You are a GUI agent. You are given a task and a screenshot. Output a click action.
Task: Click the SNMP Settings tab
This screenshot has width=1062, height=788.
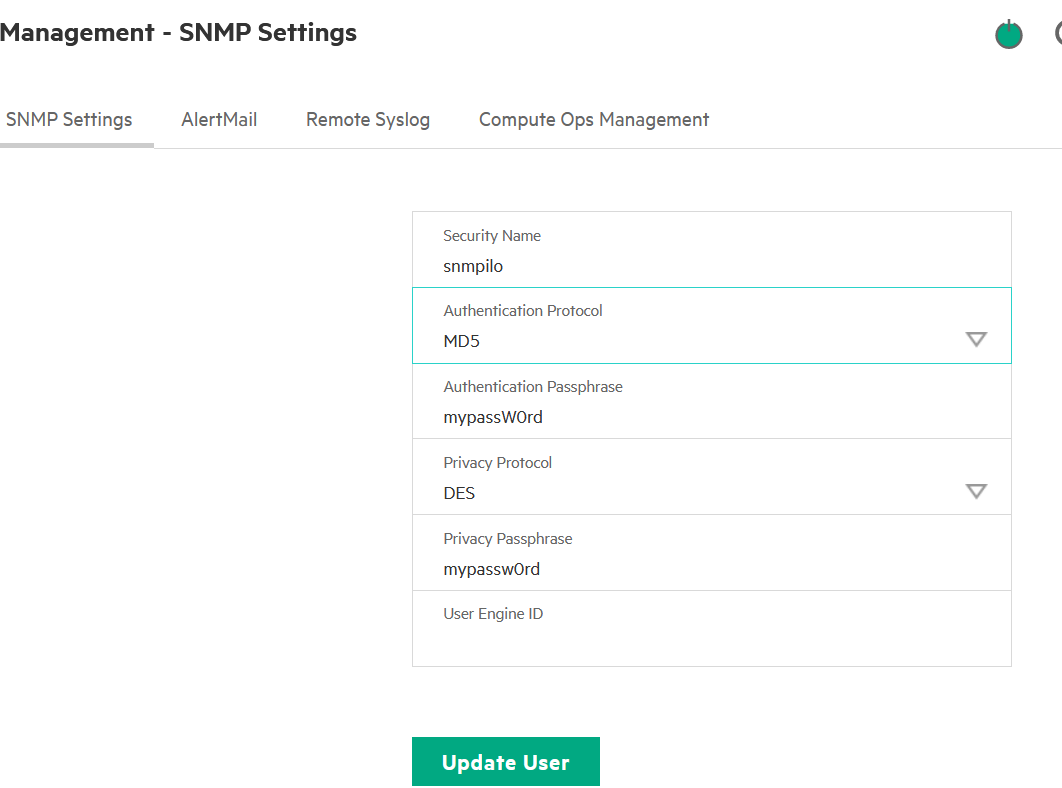coord(69,119)
